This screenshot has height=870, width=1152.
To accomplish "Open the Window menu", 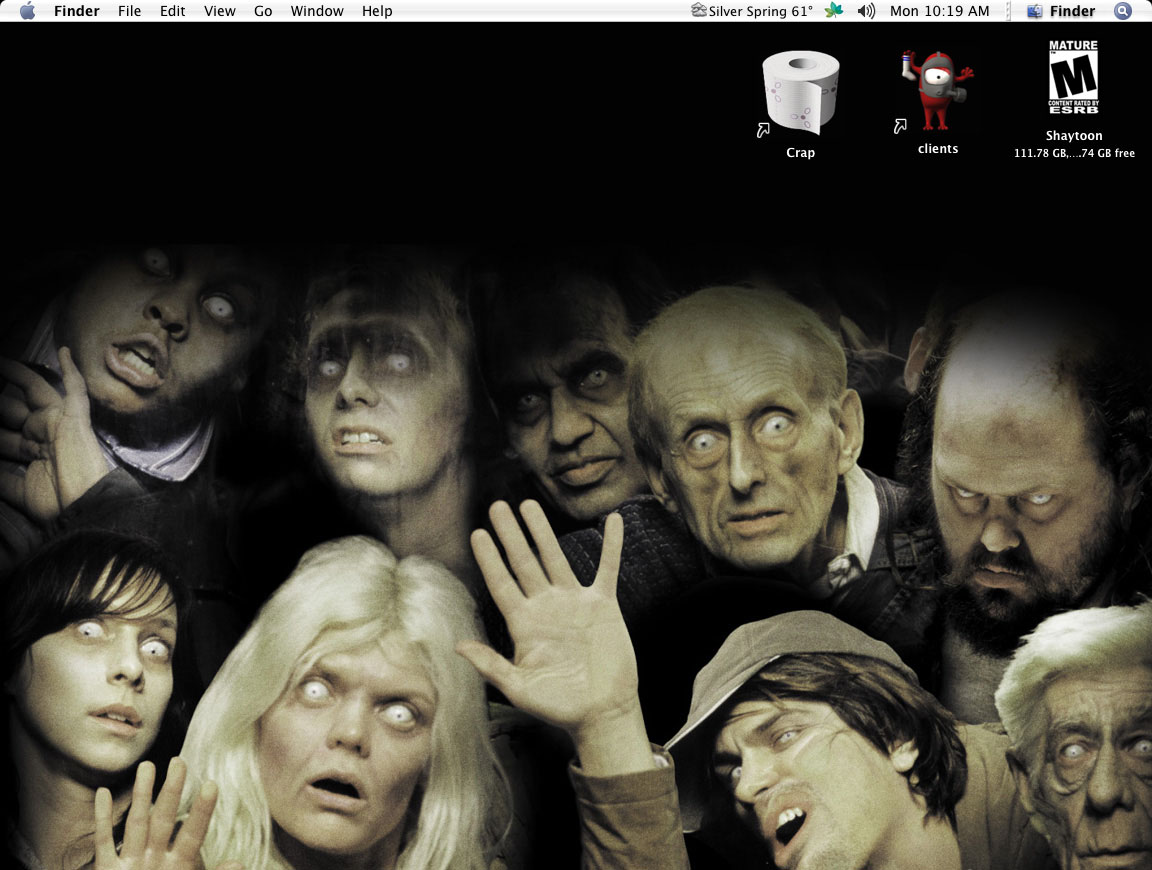I will click(x=317, y=11).
